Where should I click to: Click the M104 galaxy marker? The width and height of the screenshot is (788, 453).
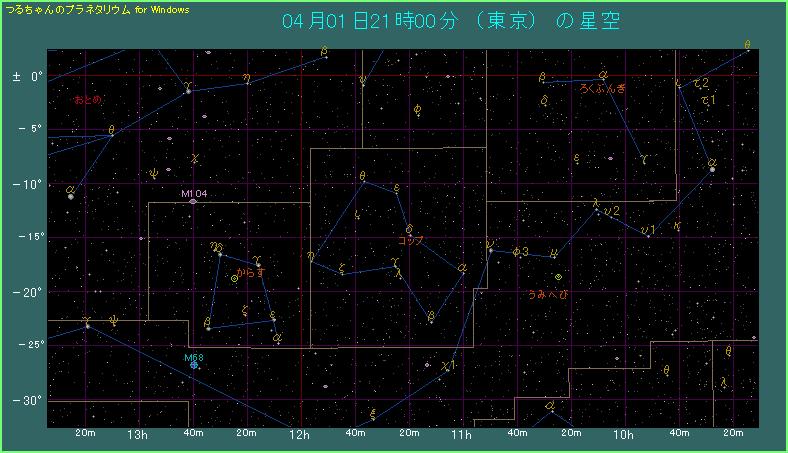click(x=193, y=201)
